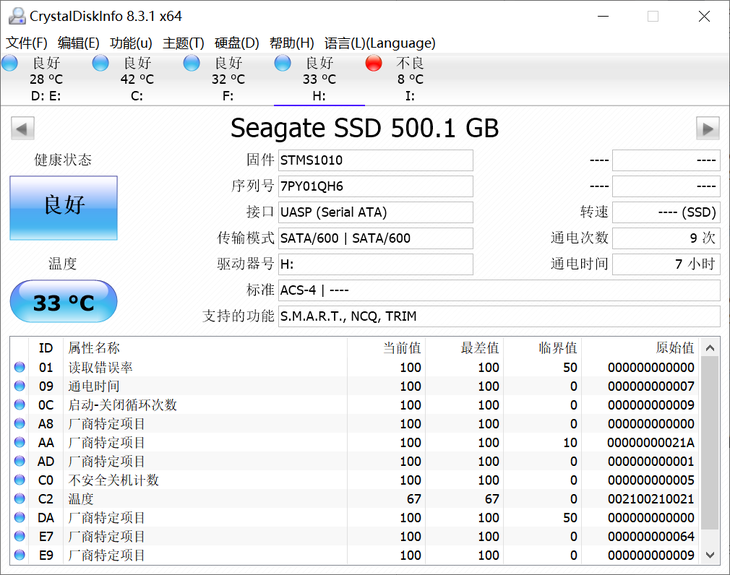
Task: Open the 主题(T) menu
Action: coord(183,43)
